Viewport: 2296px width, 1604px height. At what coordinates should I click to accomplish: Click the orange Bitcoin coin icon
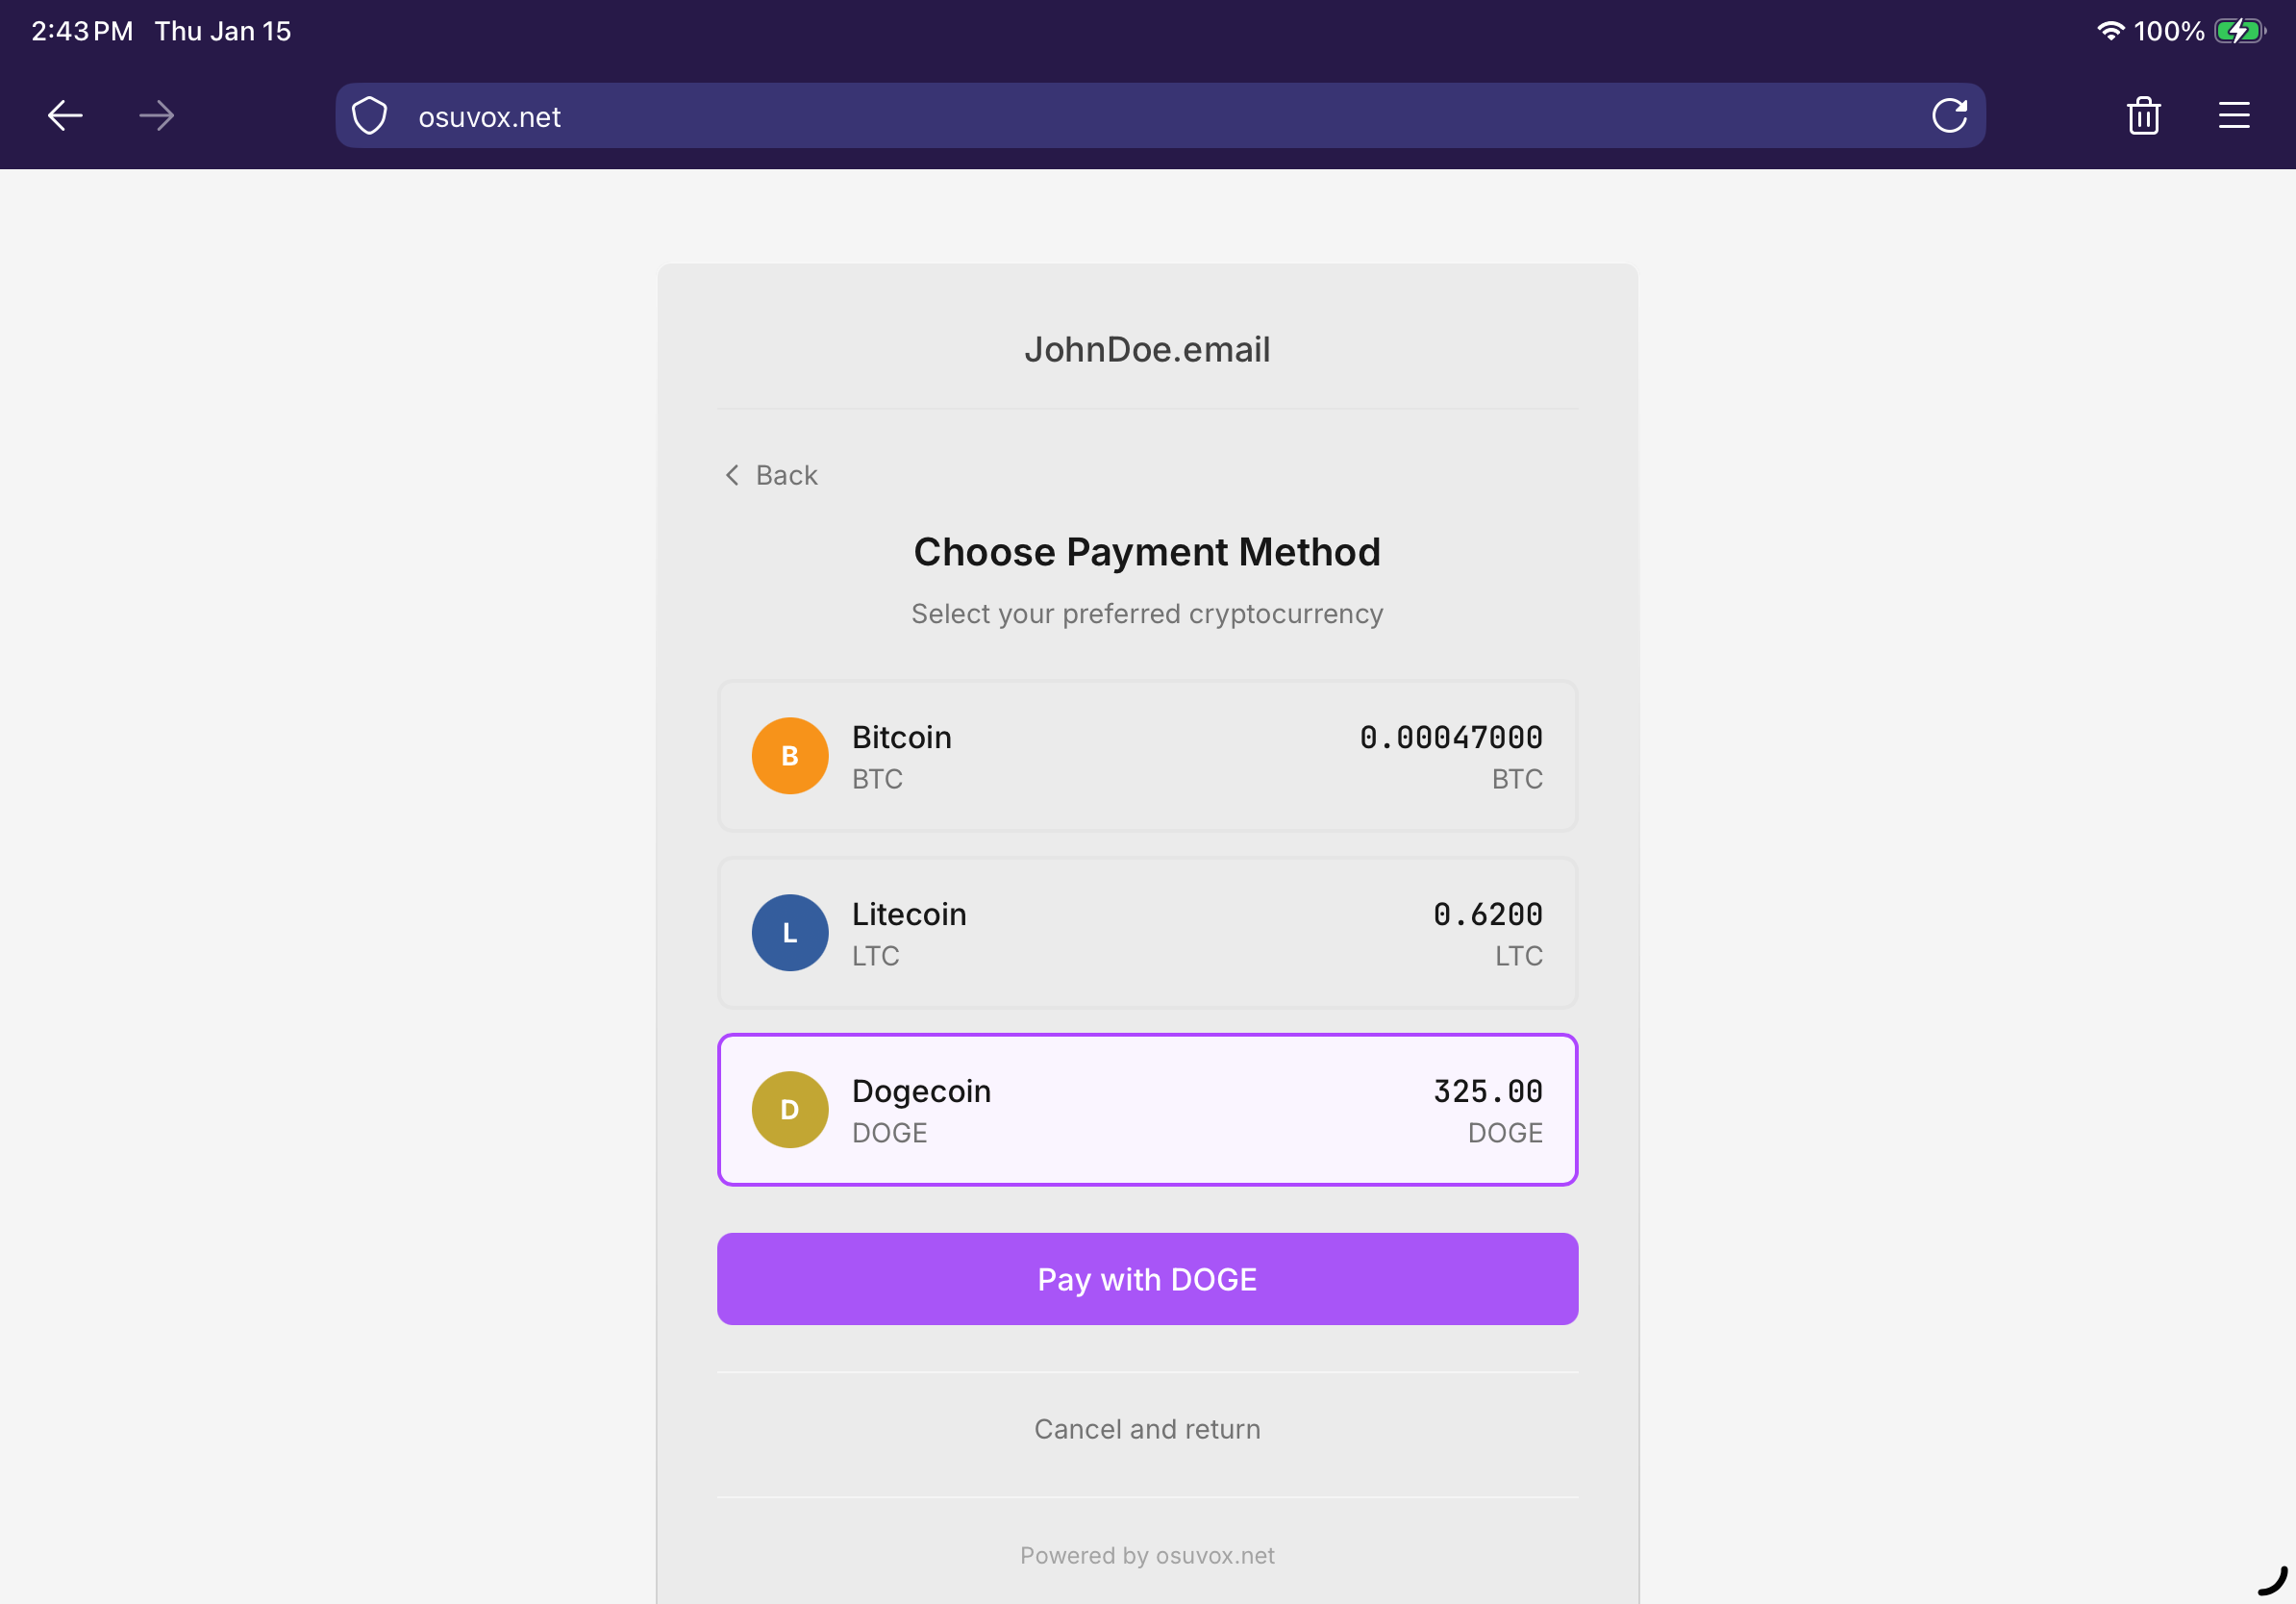pyautogui.click(x=789, y=756)
